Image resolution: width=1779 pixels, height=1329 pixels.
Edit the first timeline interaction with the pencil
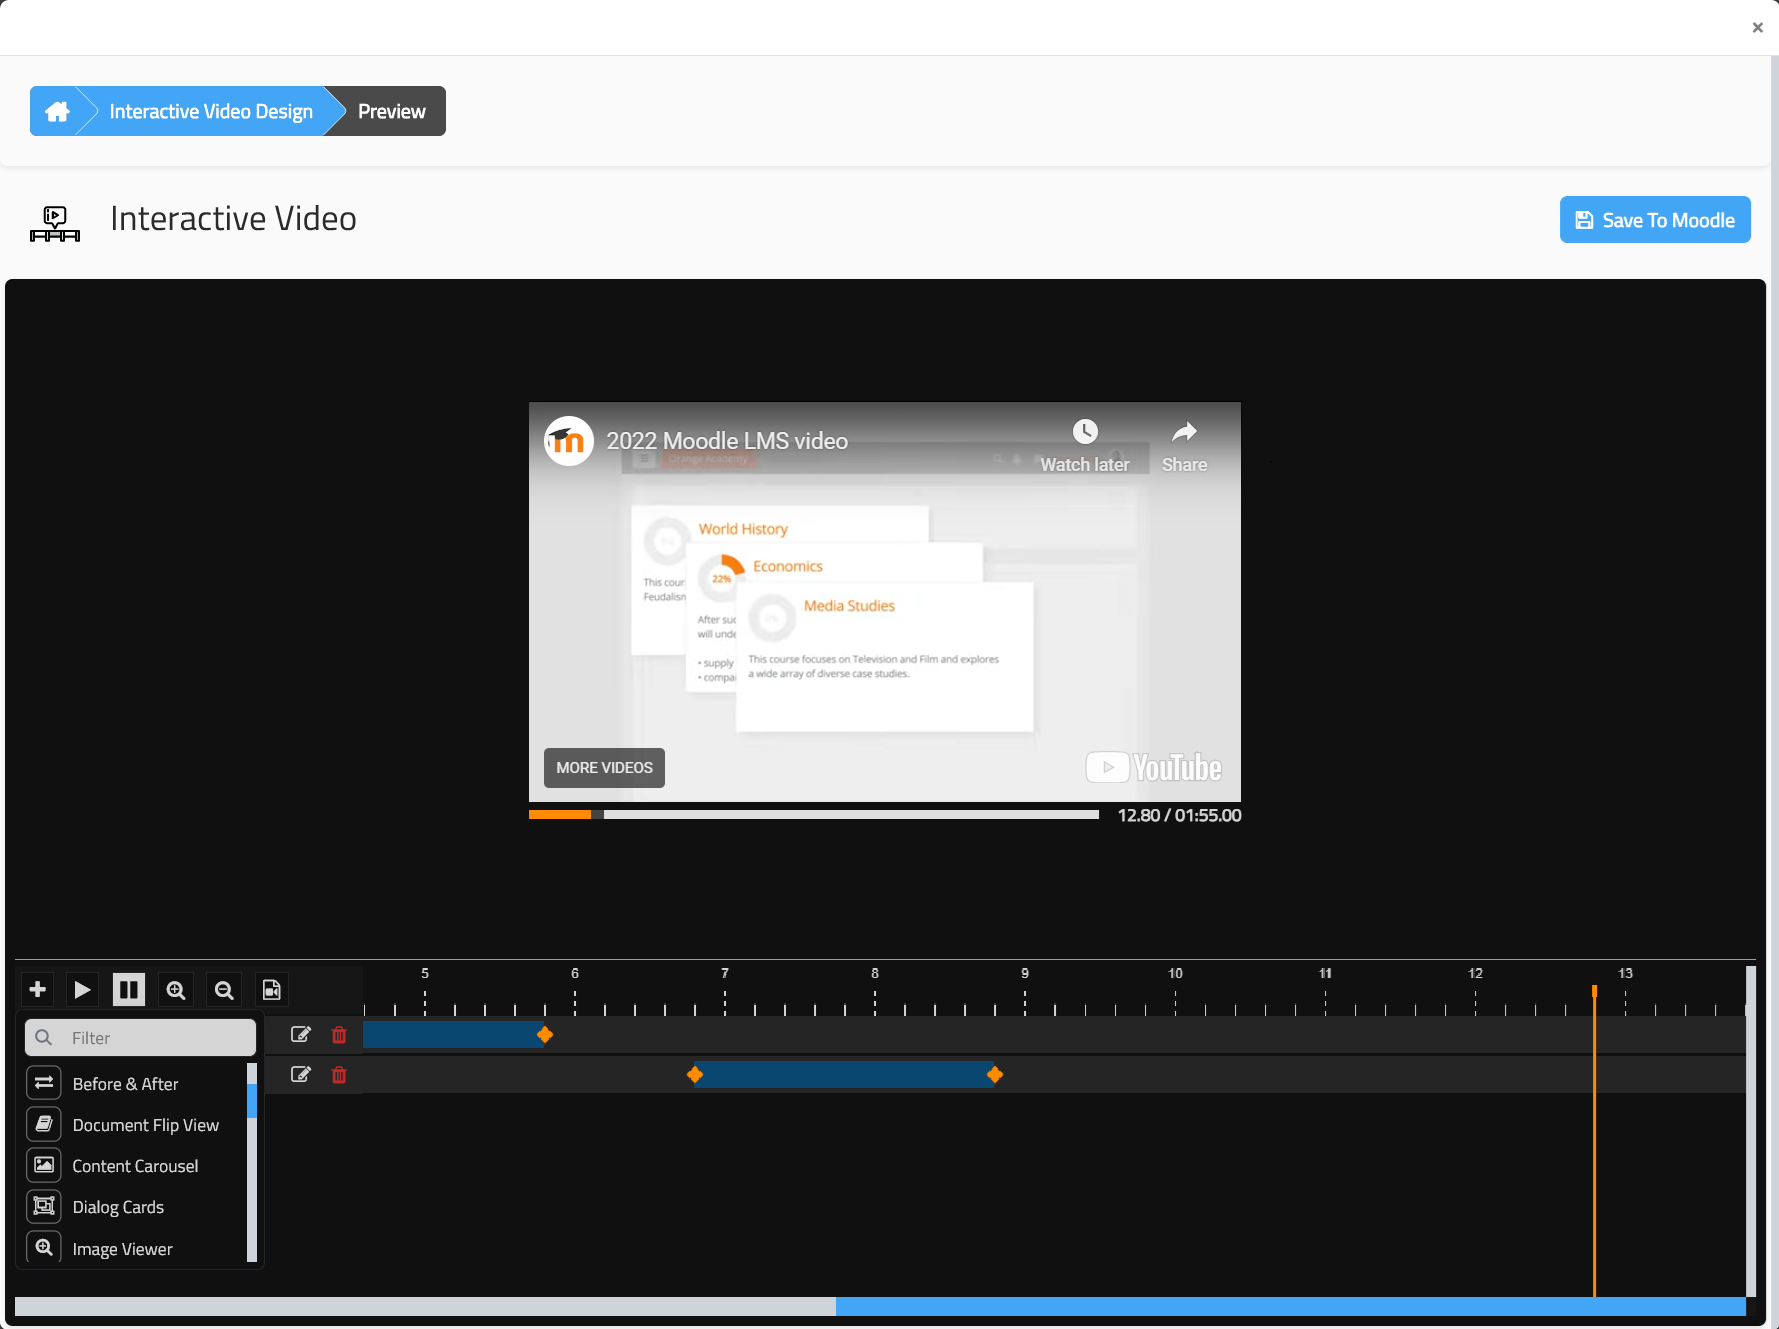click(300, 1035)
